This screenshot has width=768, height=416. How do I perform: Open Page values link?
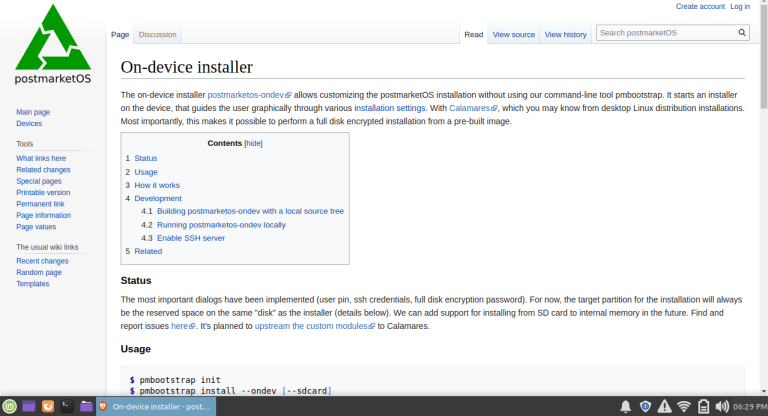coord(36,227)
